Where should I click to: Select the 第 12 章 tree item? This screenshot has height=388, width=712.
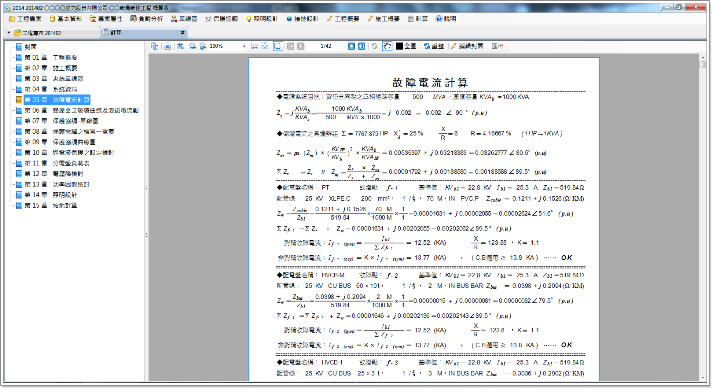click(54, 174)
